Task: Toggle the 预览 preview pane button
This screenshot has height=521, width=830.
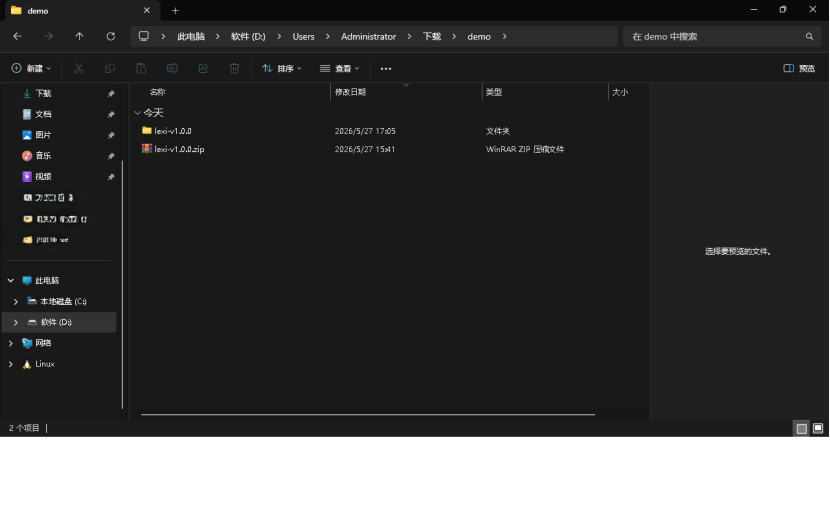Action: [x=799, y=68]
